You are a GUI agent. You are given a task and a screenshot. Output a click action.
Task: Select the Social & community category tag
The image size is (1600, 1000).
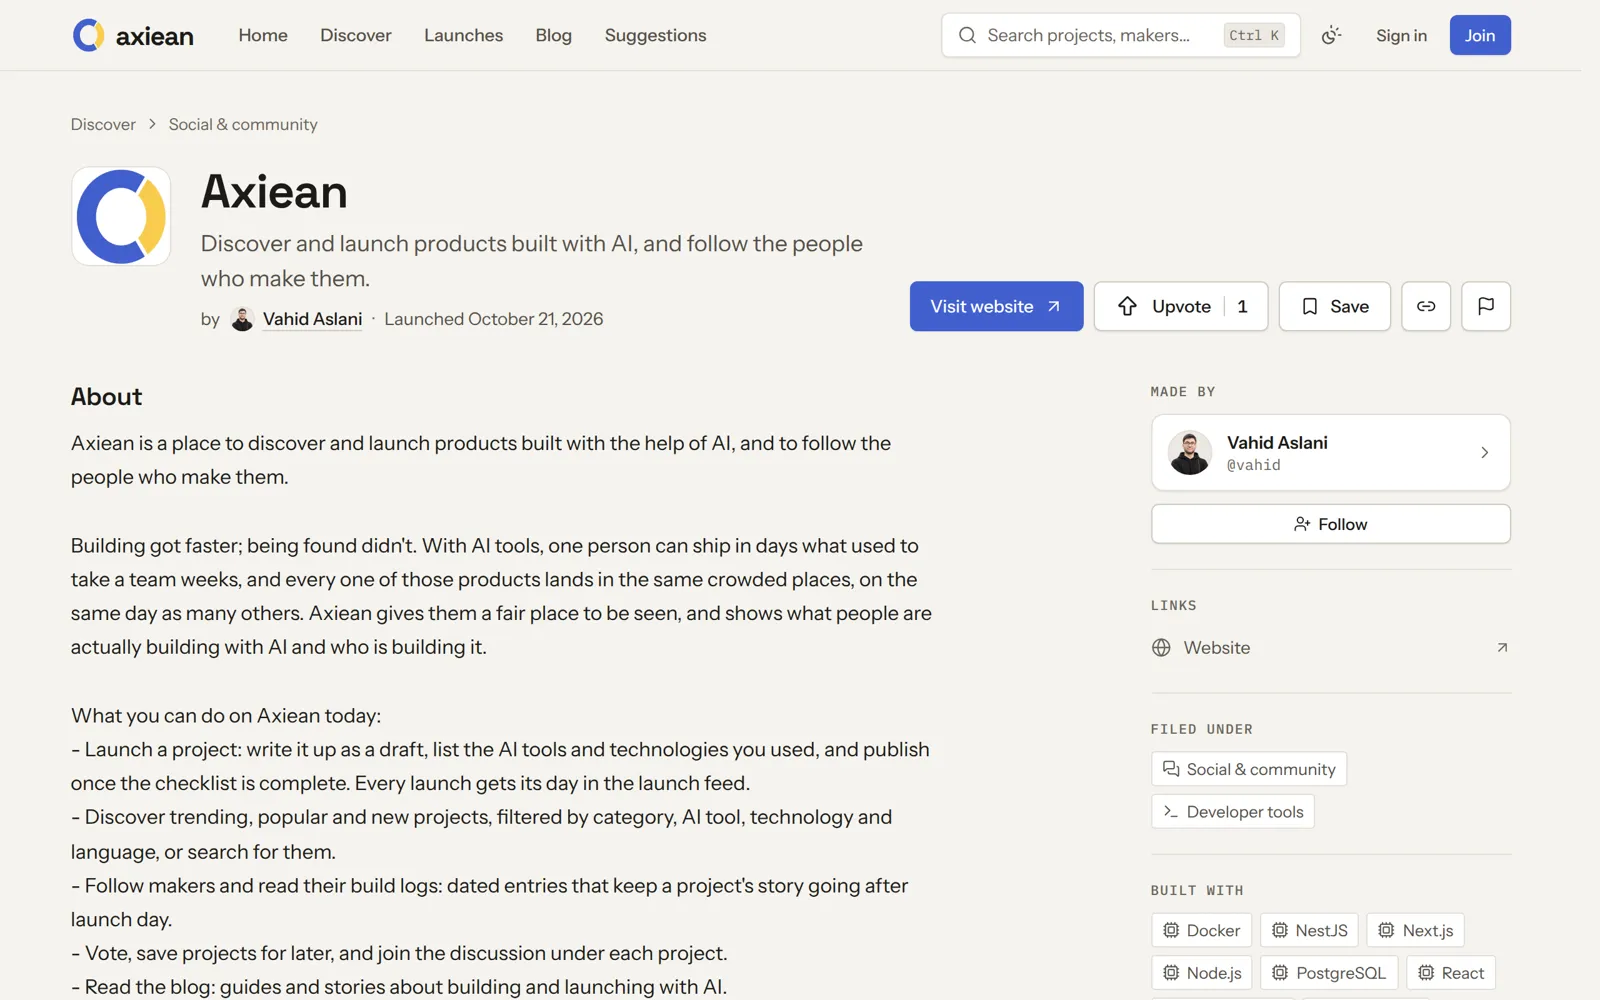[1249, 769]
